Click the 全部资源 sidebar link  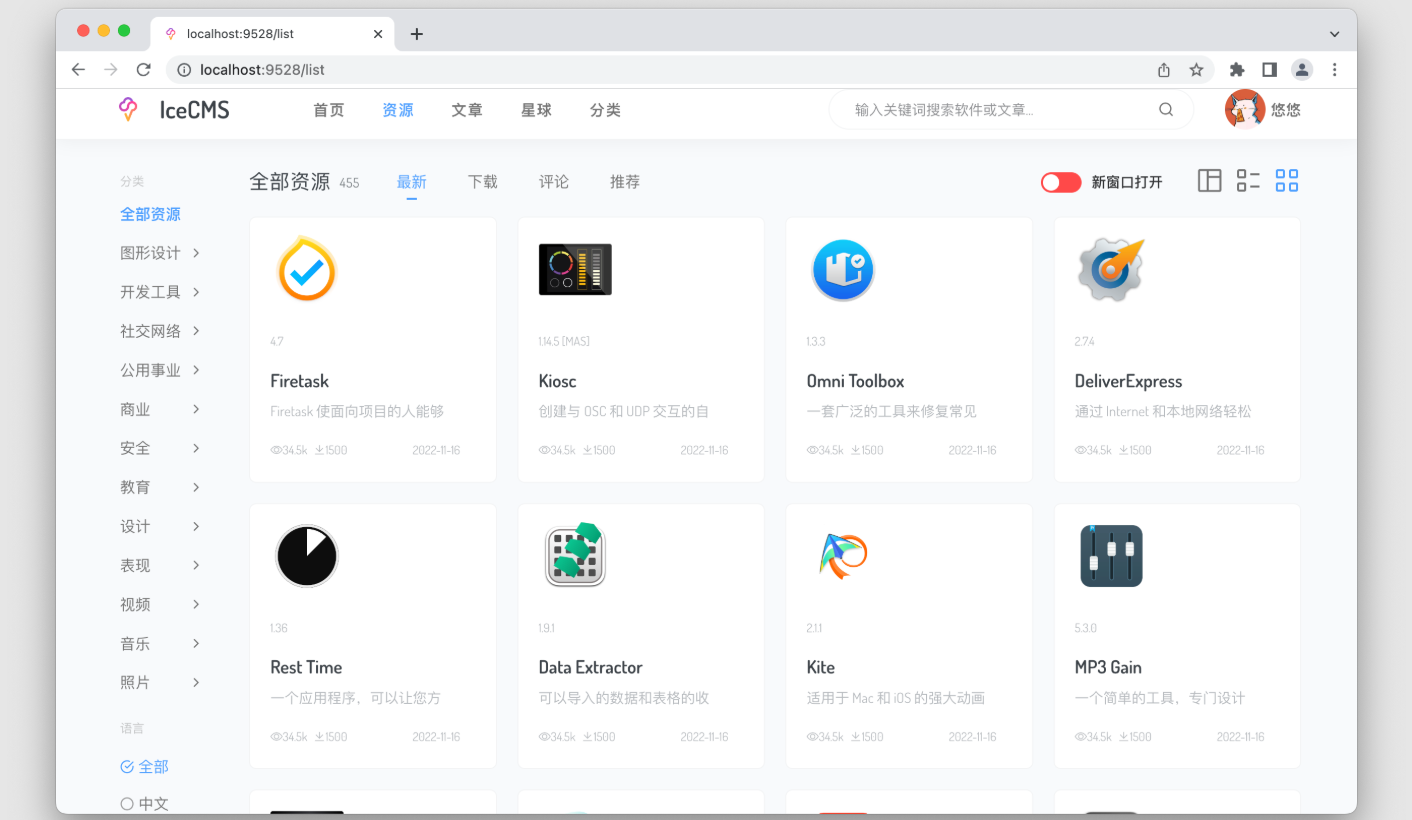coord(150,214)
